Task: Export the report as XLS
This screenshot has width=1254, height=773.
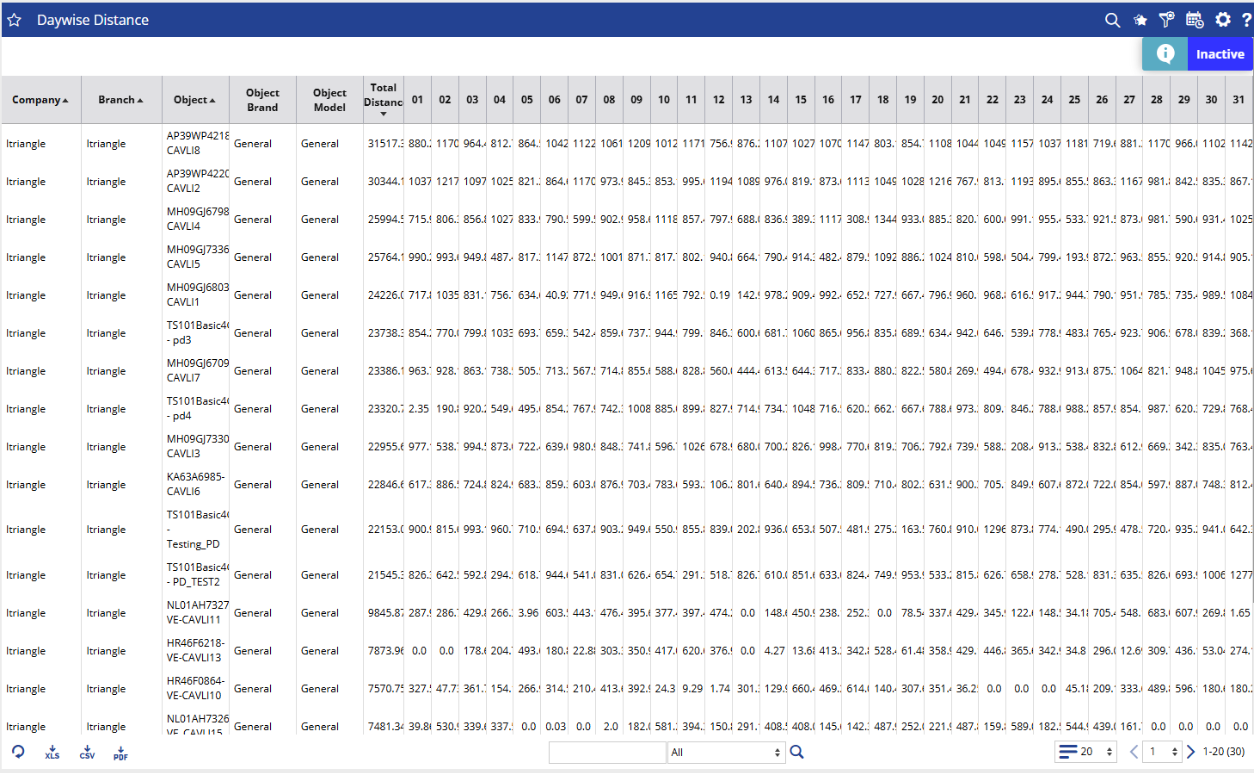Action: [x=52, y=753]
